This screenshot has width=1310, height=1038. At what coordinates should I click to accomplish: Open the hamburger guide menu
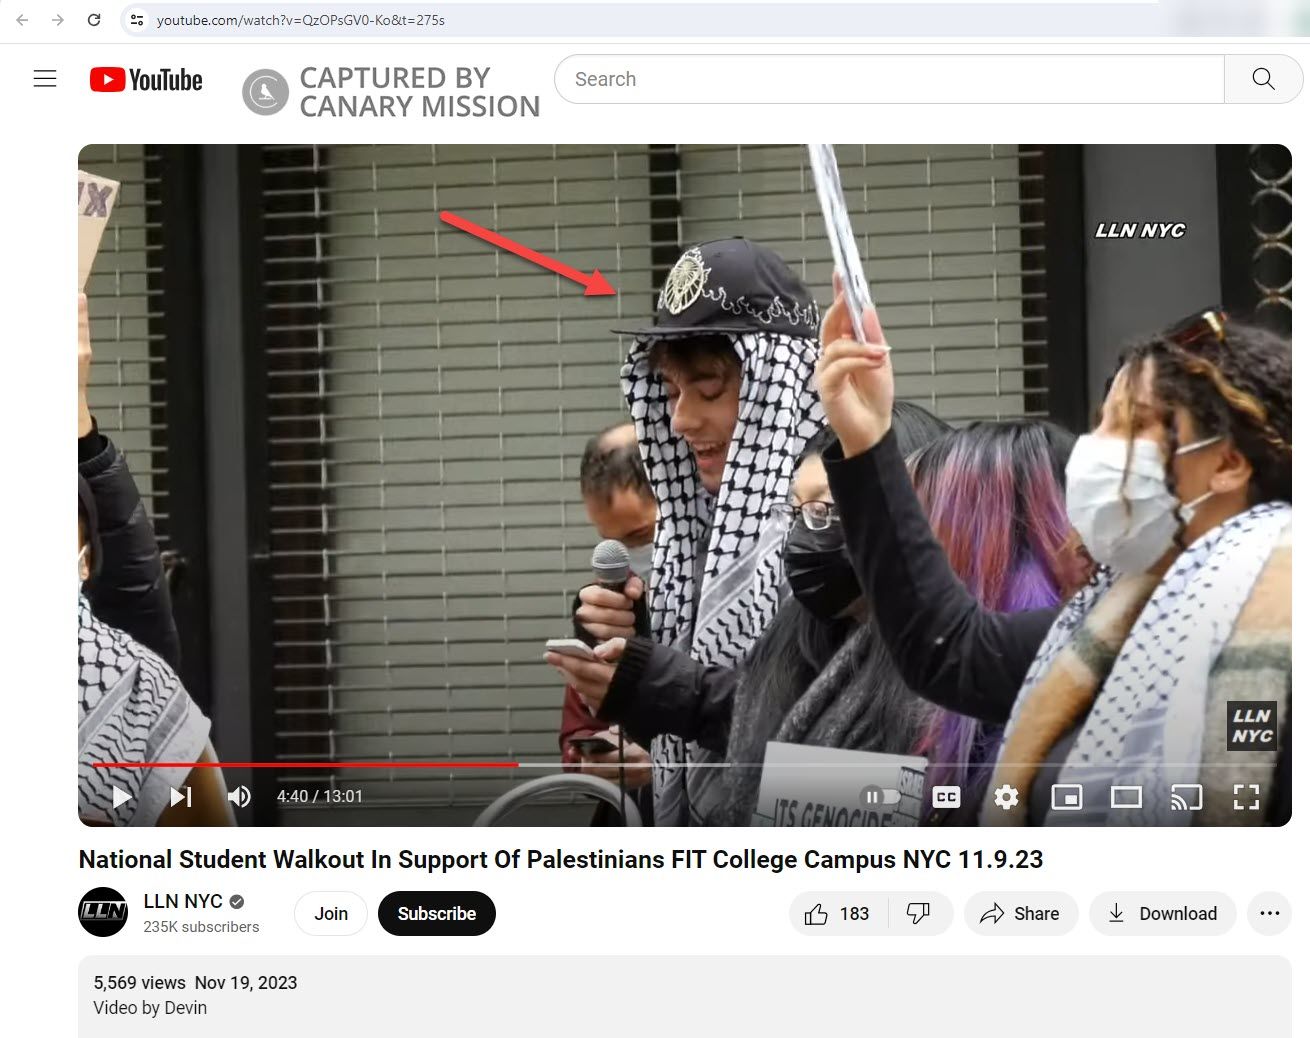click(45, 79)
